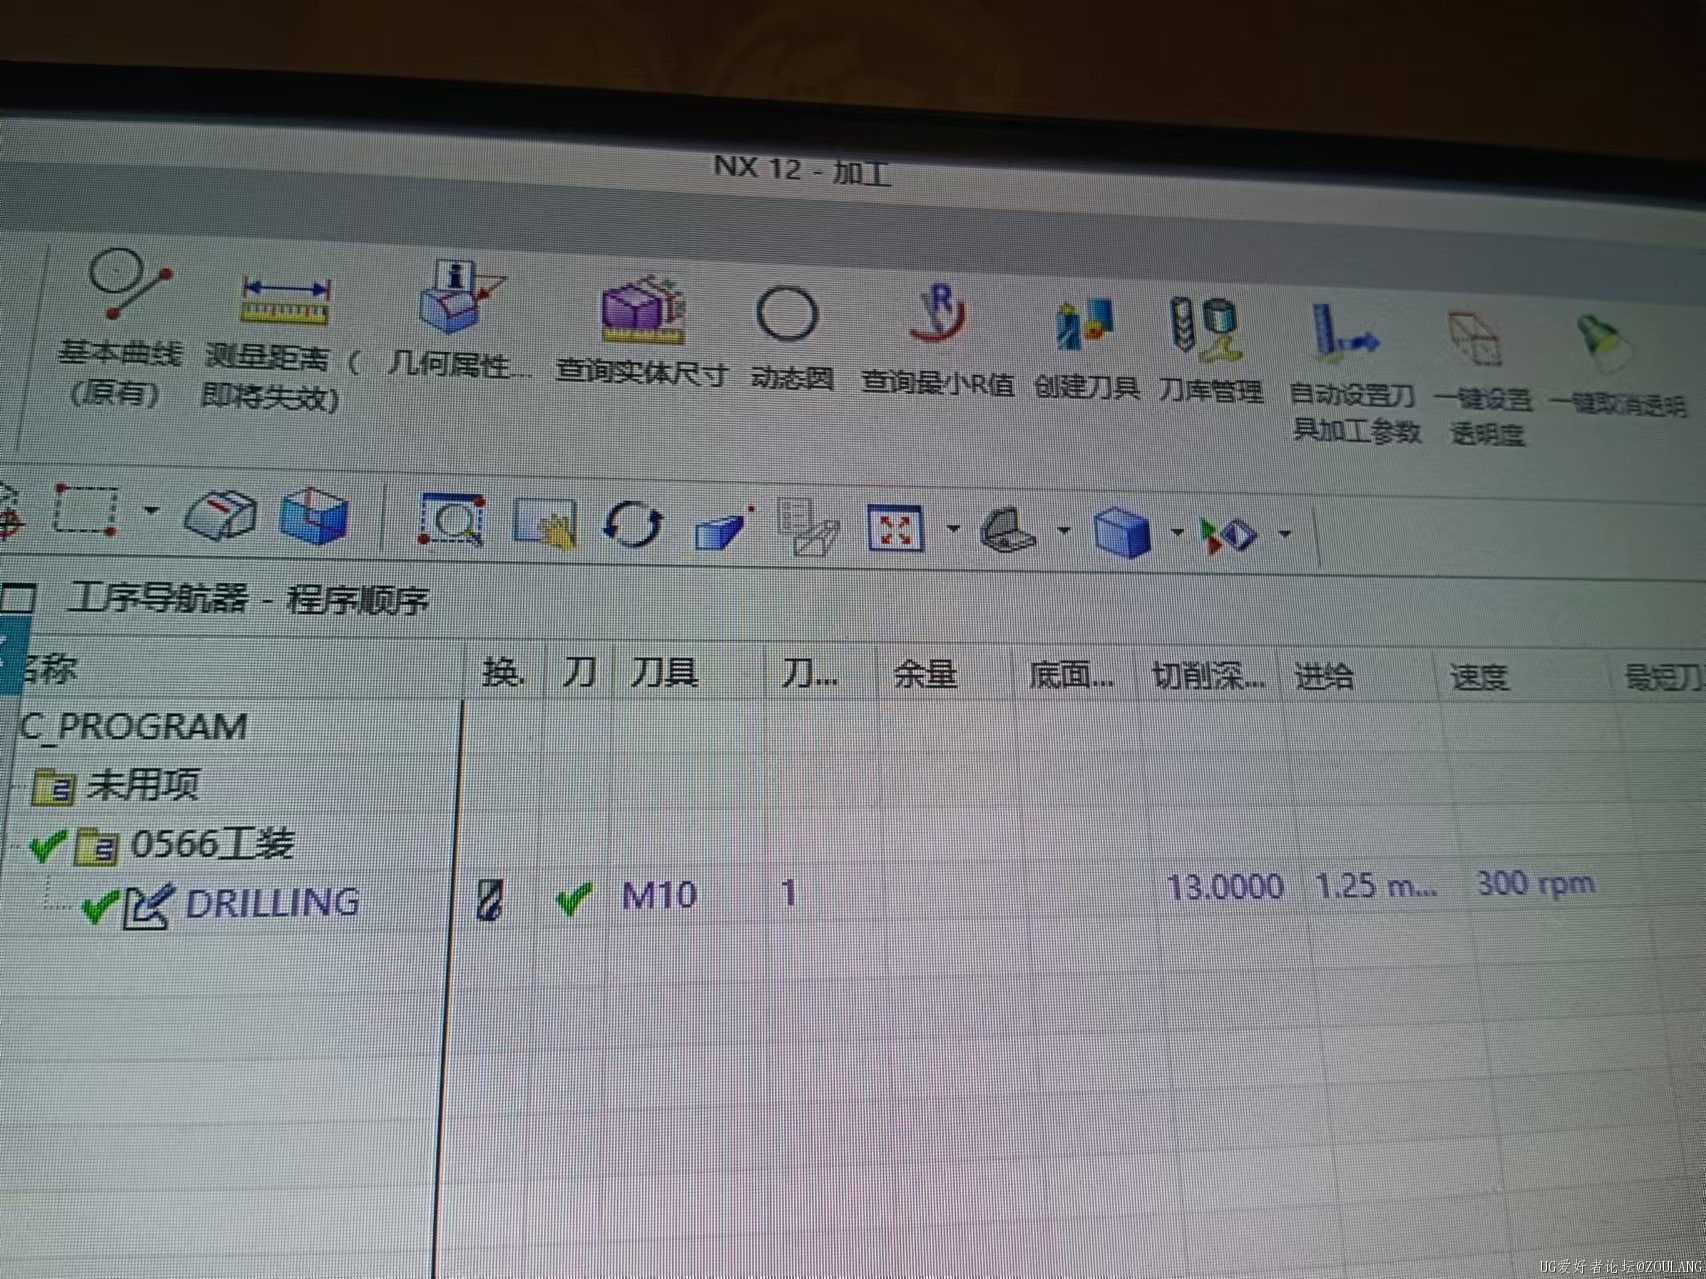Click the 1.25 m... feed value
The height and width of the screenshot is (1279, 1706).
pyautogui.click(x=1376, y=886)
